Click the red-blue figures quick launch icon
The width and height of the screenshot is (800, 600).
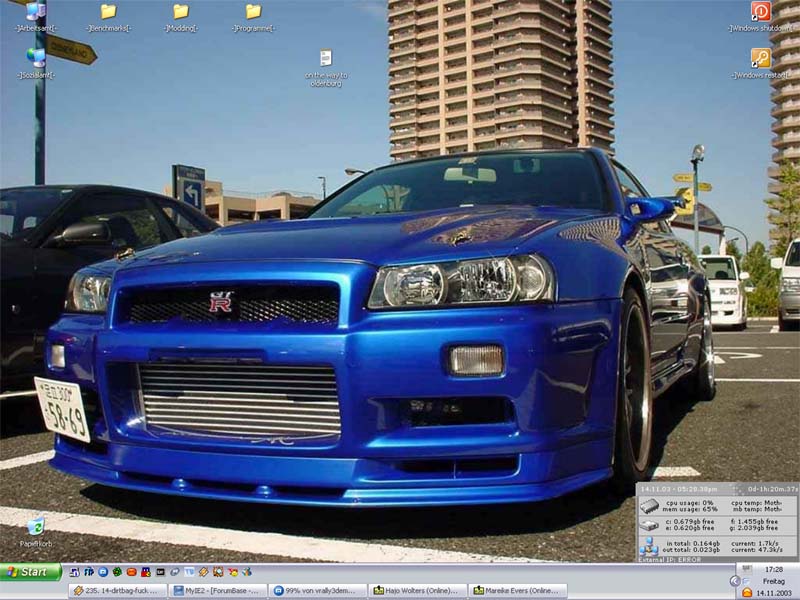point(146,572)
